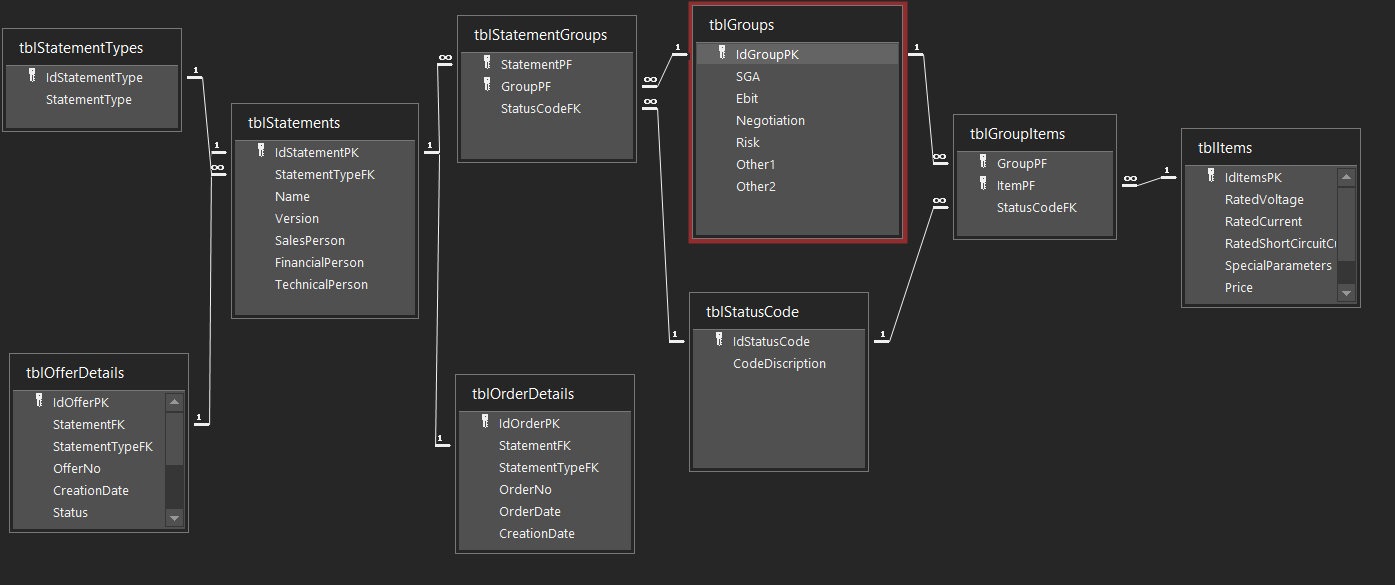Viewport: 1395px width, 585px height.
Task: Select Risk field in tblGroups
Action: 748,142
